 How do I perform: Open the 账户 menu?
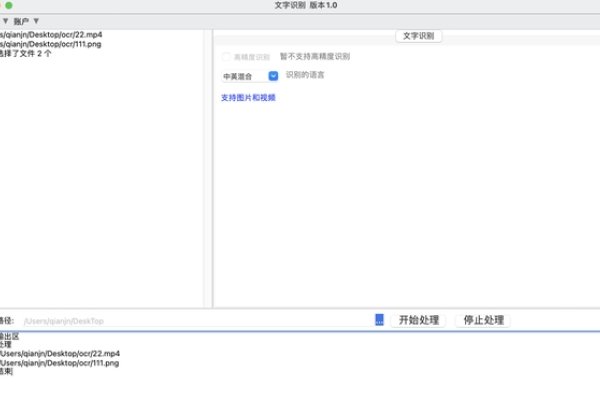tap(26, 21)
